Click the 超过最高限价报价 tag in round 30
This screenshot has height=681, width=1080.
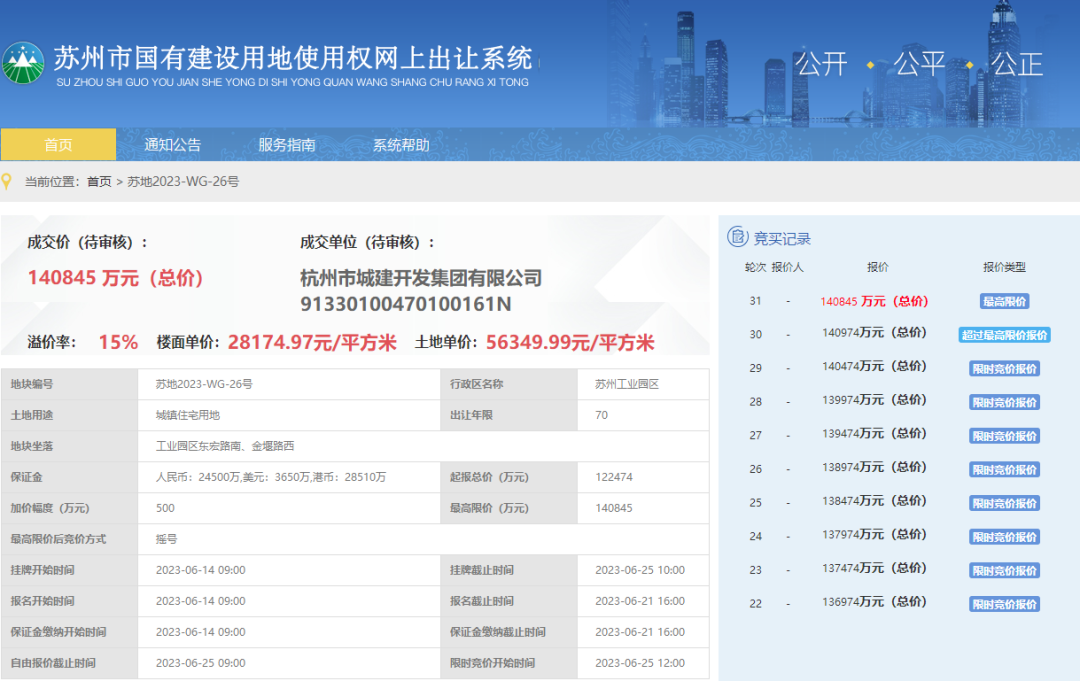[x=1004, y=335]
